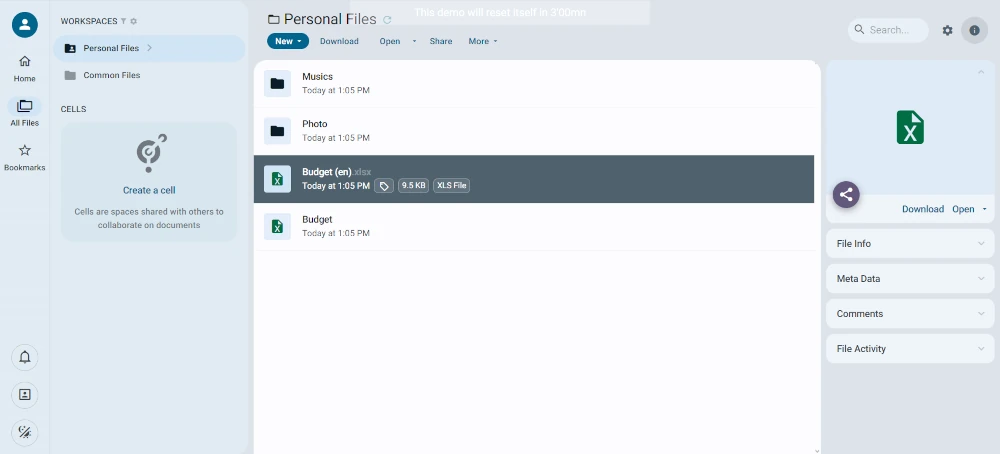Expand the File Activity section
The height and width of the screenshot is (454, 1000).
909,349
